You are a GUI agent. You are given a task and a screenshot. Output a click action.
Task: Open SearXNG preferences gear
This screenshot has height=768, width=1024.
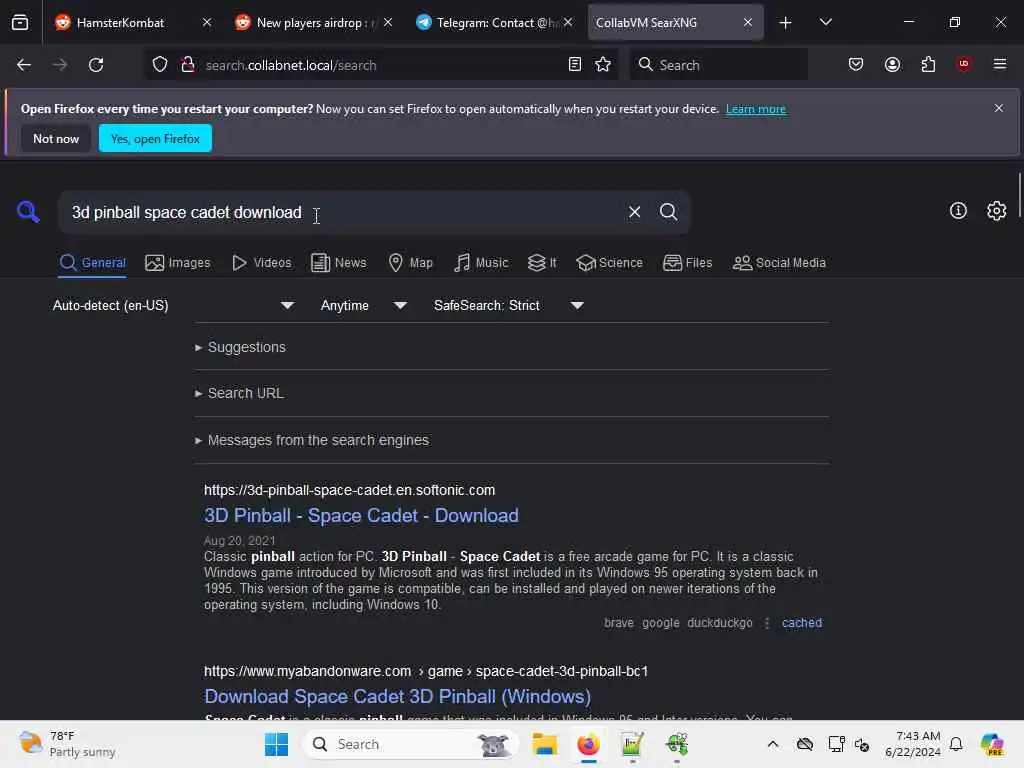(997, 210)
